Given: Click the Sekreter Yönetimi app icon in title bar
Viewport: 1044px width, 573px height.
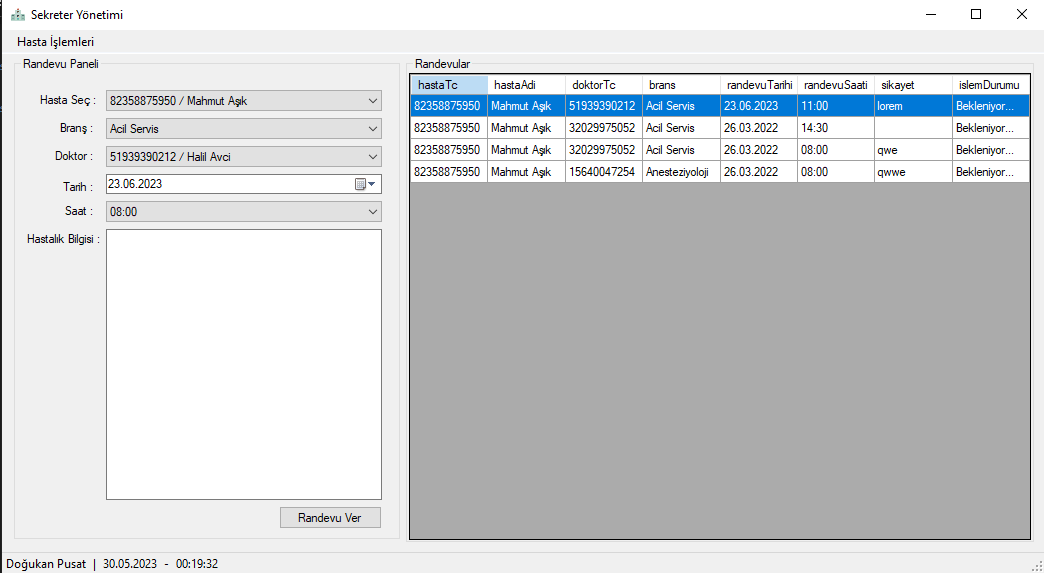Looking at the screenshot, I should pyautogui.click(x=18, y=15).
